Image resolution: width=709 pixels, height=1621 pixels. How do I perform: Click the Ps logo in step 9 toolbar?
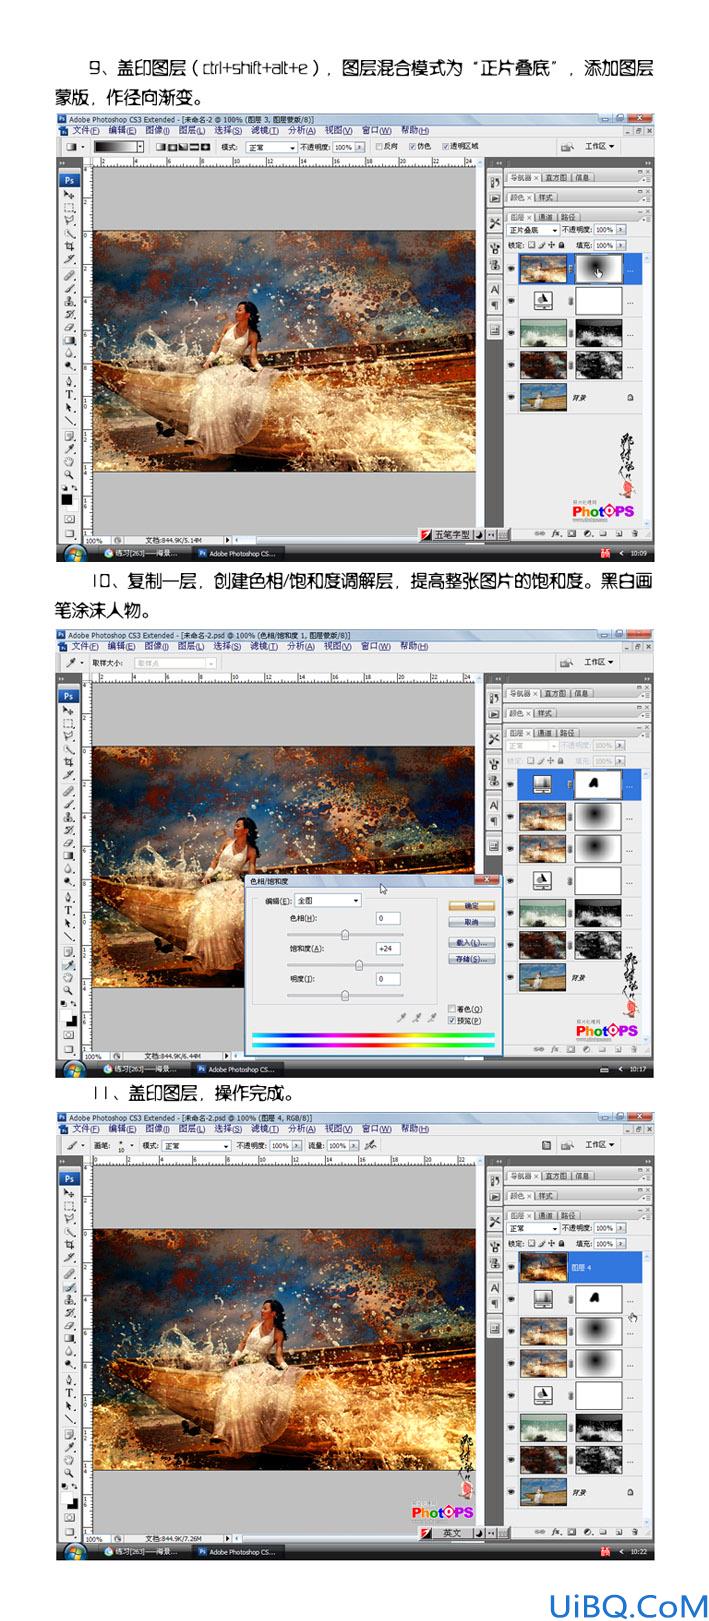[x=68, y=180]
